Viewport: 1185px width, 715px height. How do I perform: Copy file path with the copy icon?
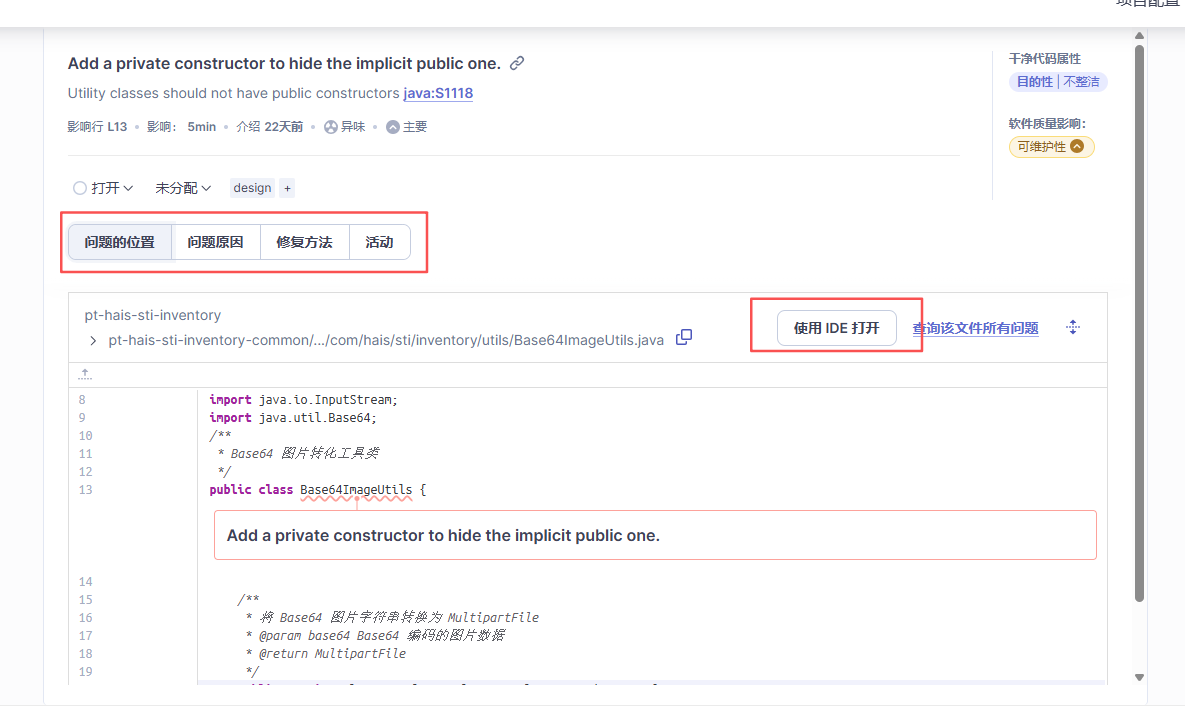click(684, 337)
